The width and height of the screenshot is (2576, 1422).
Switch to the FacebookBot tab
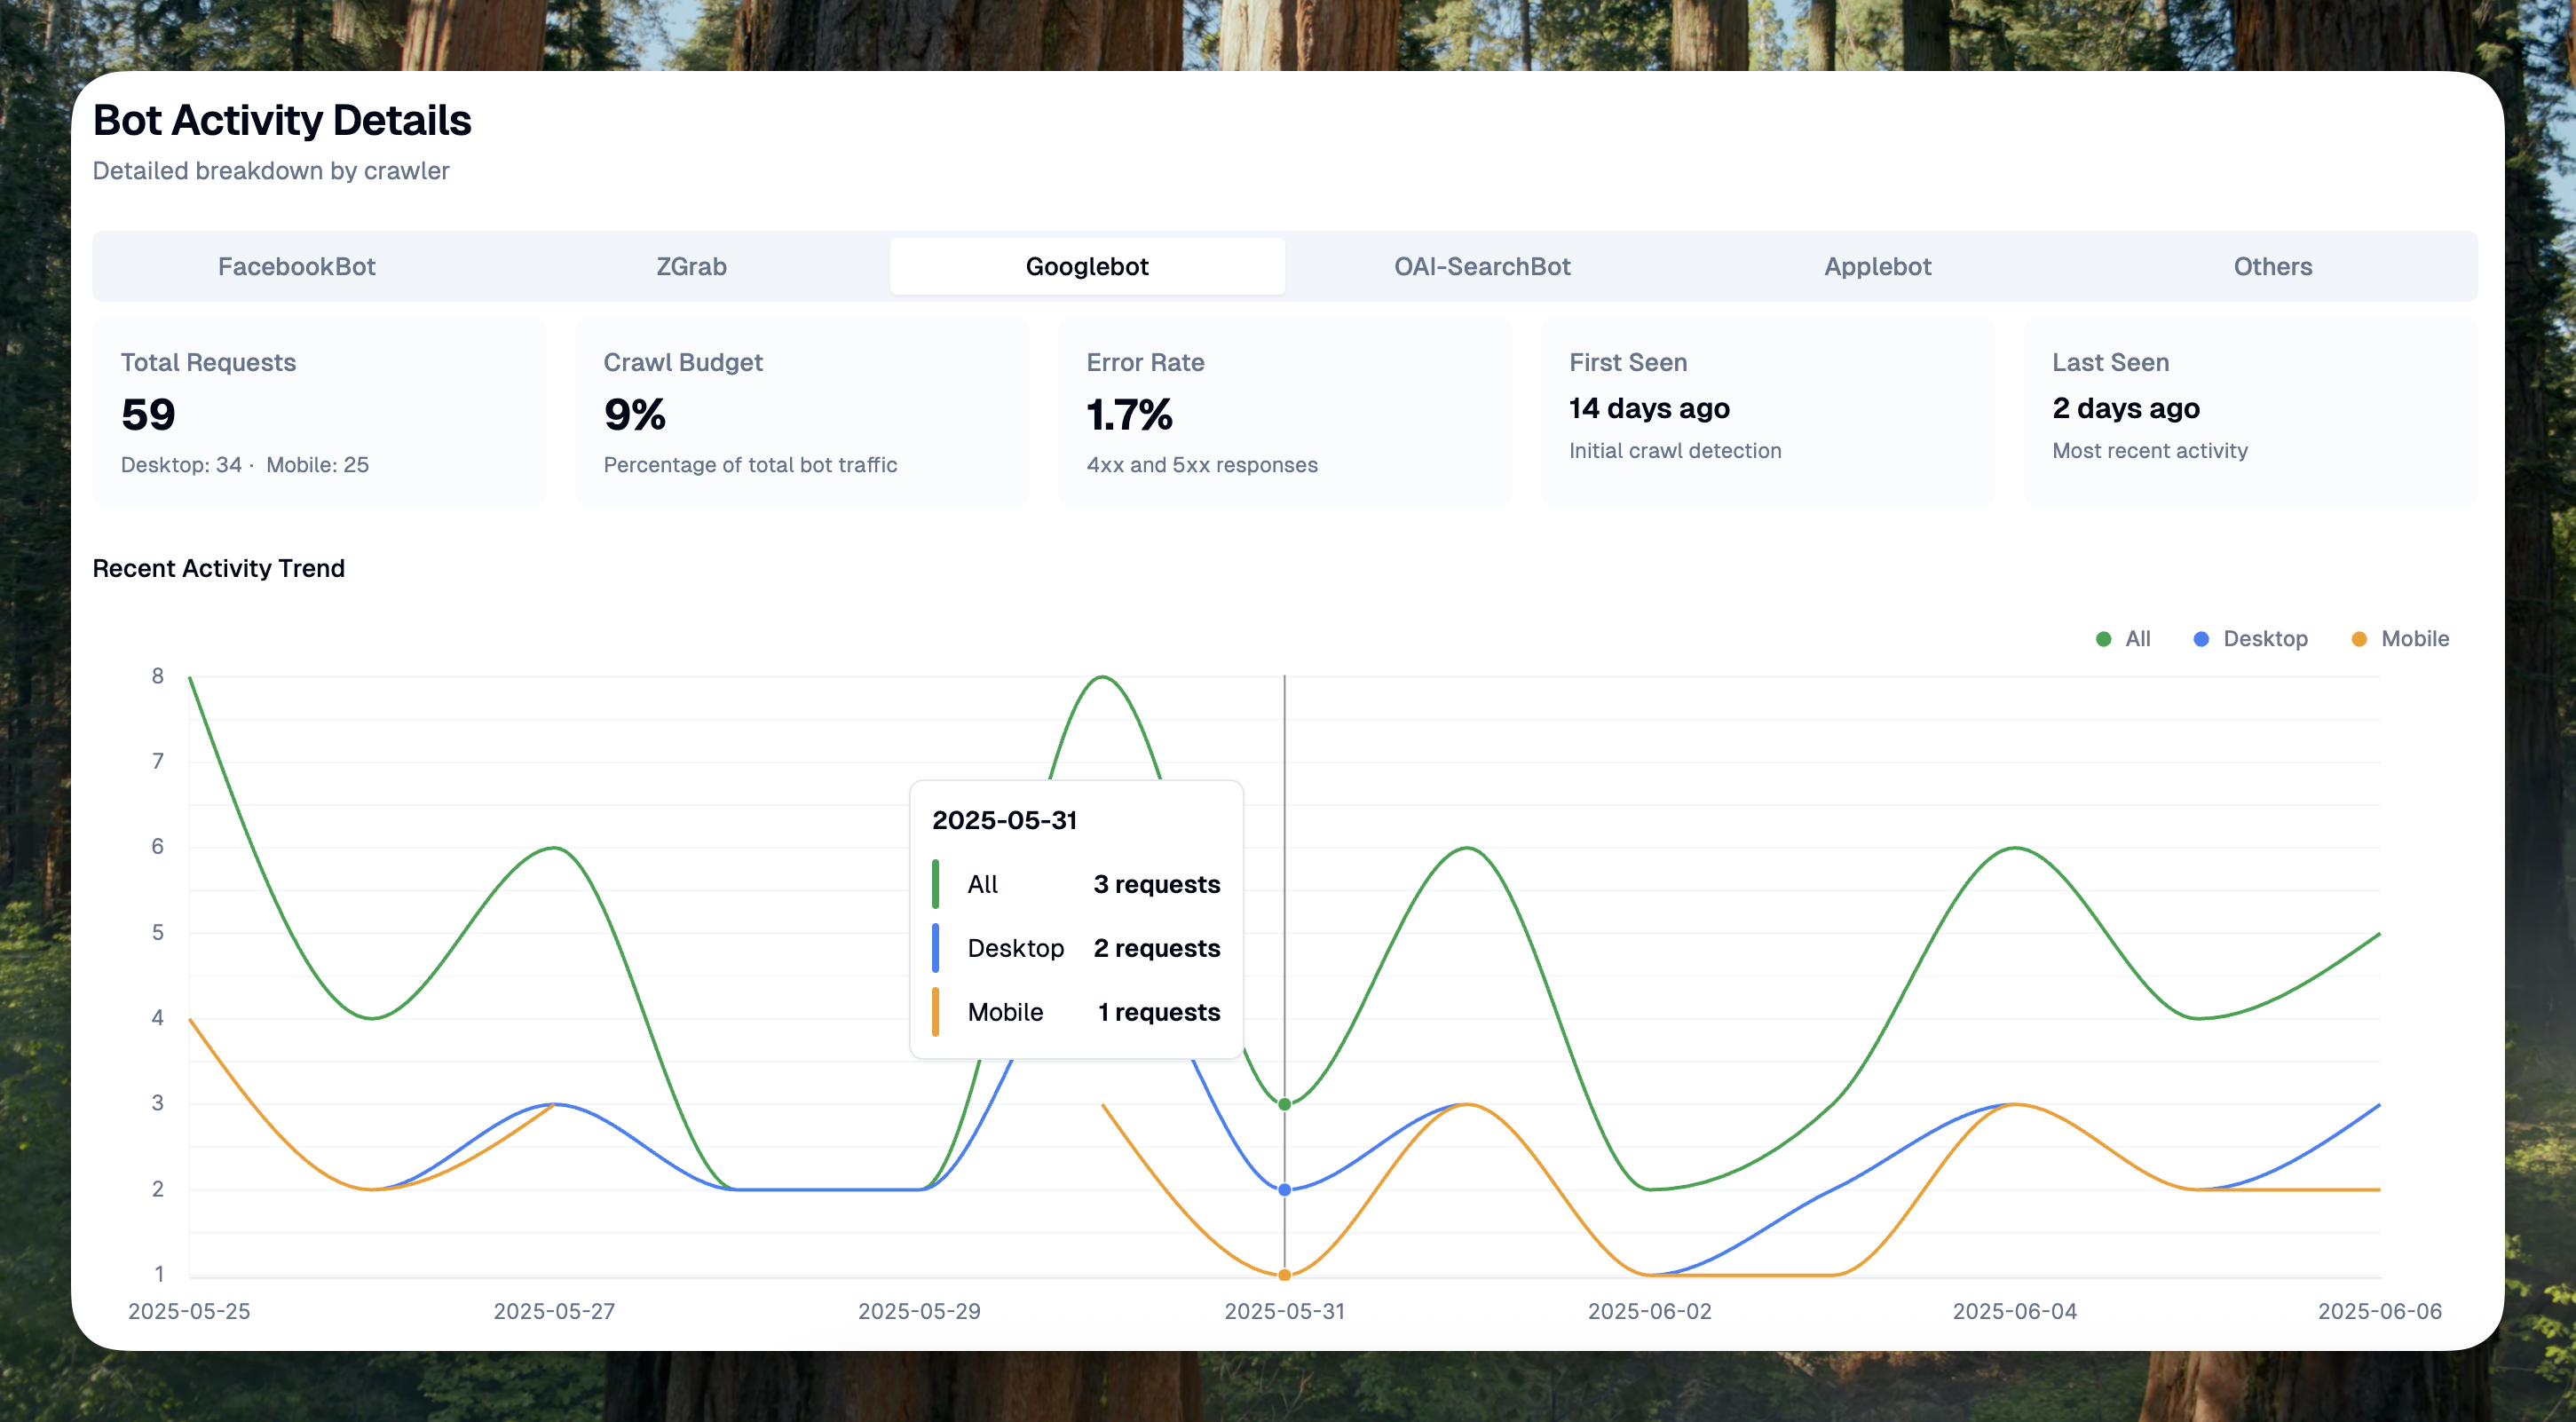click(296, 266)
